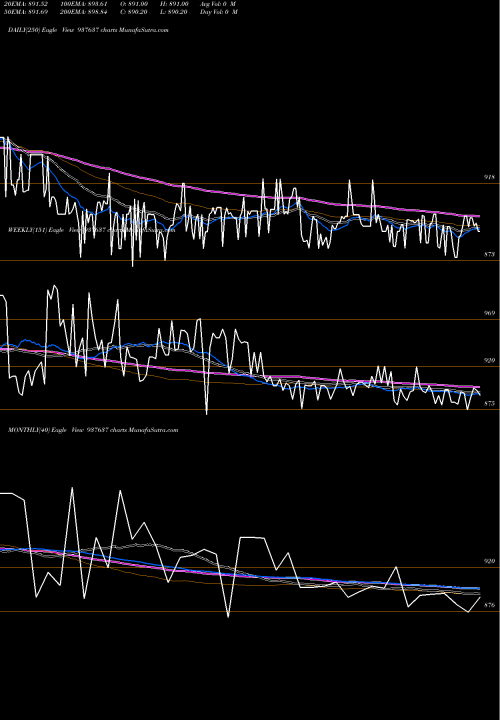Click the DAILY chart title text
This screenshot has height=720, width=500.
click(x=88, y=30)
